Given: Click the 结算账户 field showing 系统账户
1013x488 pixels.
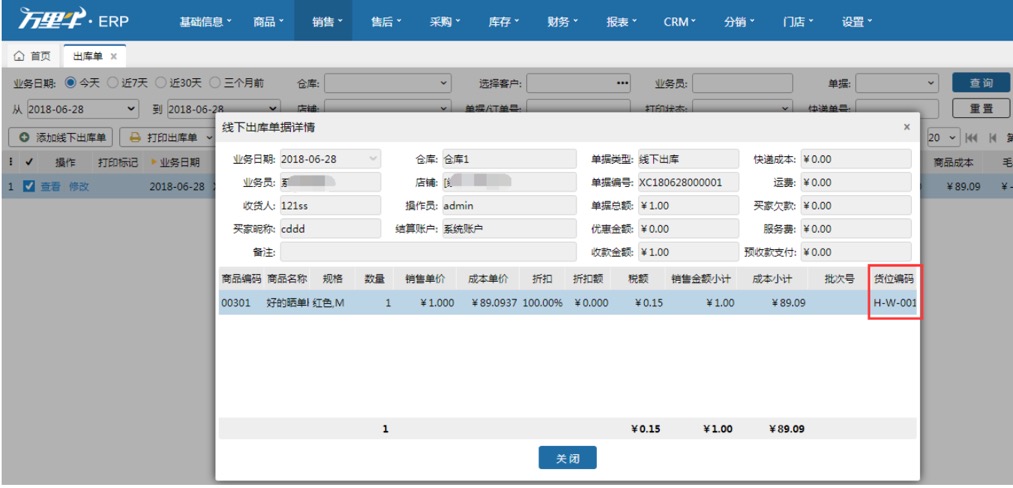Looking at the screenshot, I should click(x=509, y=229).
